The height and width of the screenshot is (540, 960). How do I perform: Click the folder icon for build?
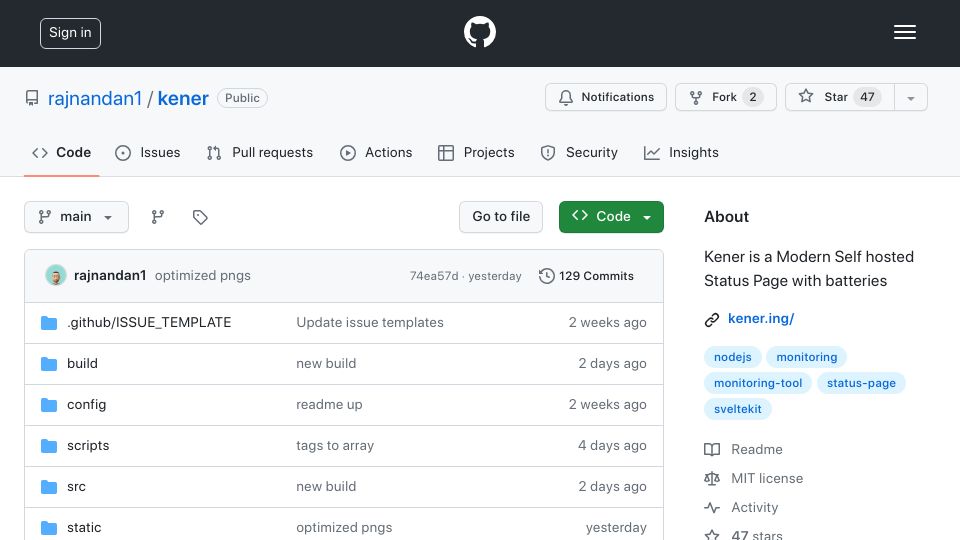tap(49, 364)
